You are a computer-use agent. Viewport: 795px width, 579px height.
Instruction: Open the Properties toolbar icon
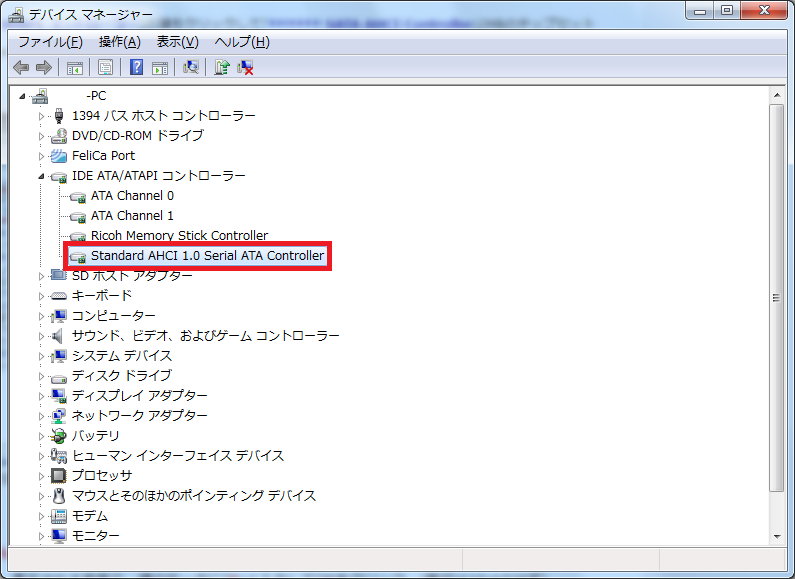click(105, 67)
